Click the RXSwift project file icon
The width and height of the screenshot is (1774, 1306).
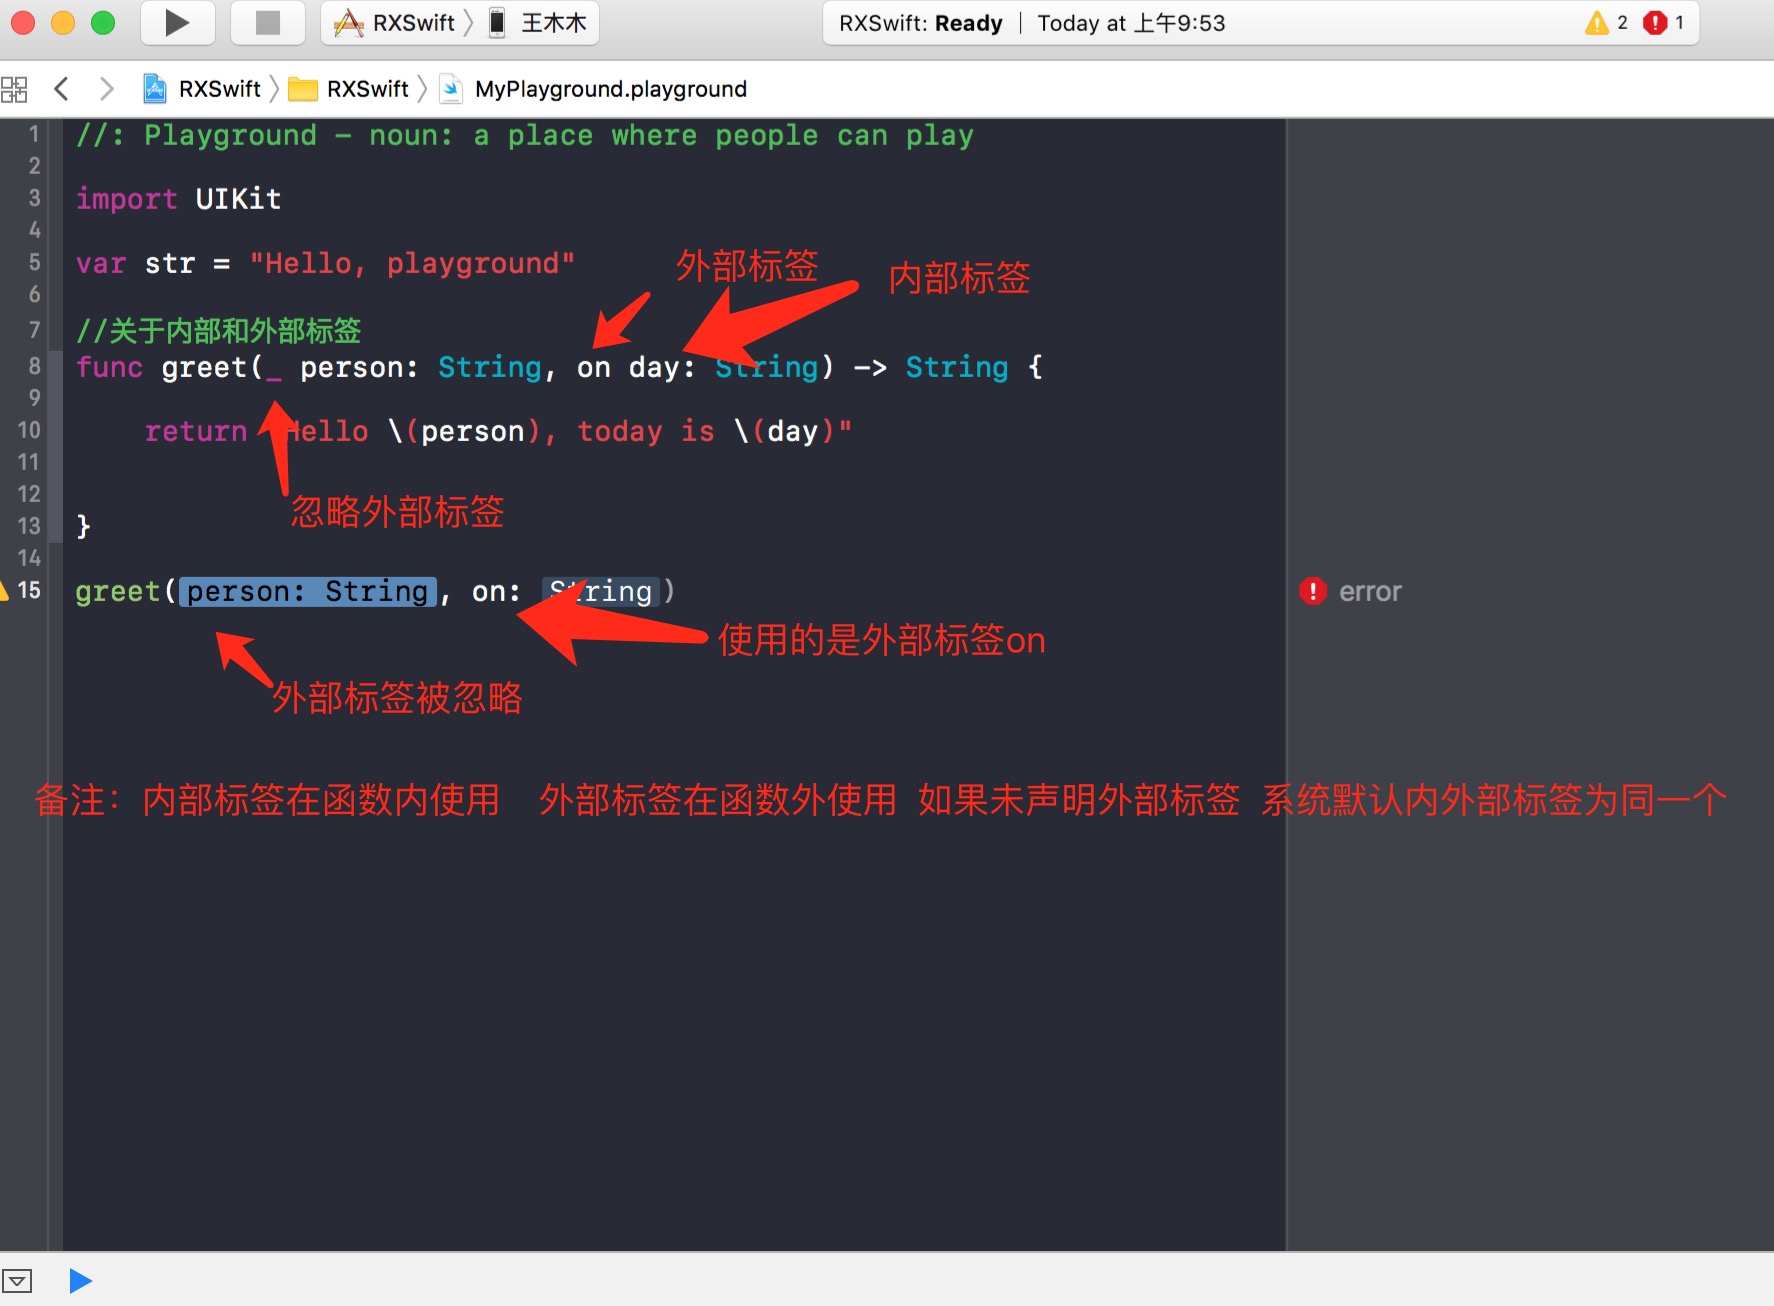pyautogui.click(x=155, y=89)
